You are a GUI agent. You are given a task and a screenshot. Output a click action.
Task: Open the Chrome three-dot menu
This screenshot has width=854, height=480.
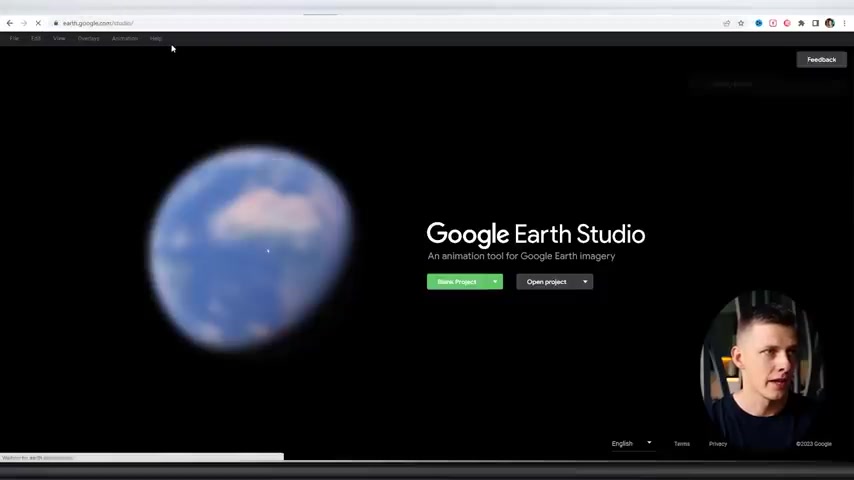(x=844, y=23)
